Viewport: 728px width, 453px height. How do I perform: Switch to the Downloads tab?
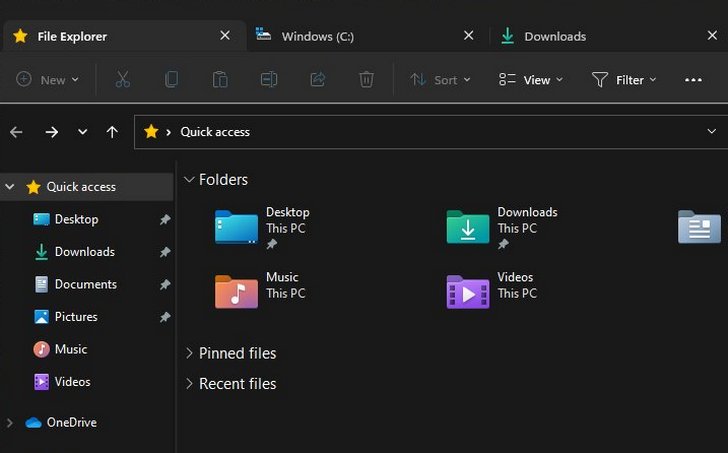(x=609, y=36)
